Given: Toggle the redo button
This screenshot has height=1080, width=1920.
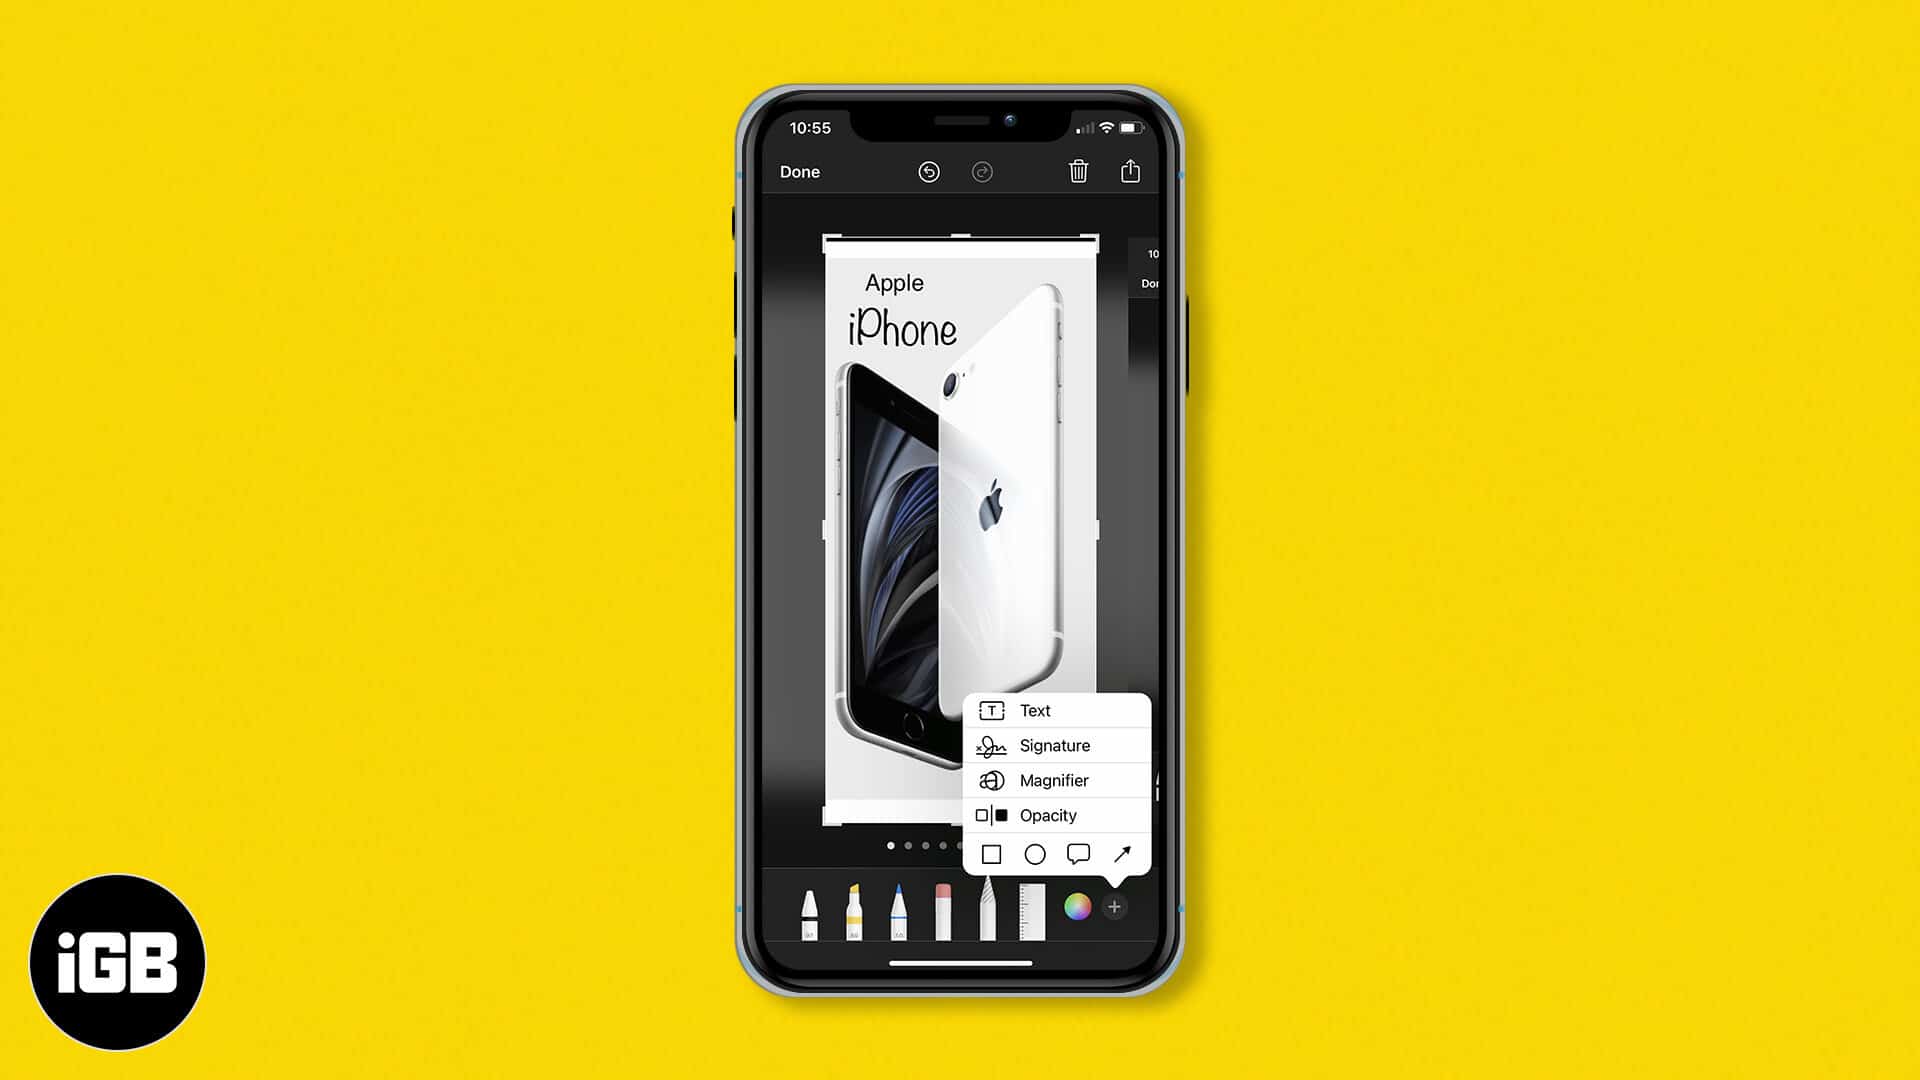Looking at the screenshot, I should (x=982, y=170).
